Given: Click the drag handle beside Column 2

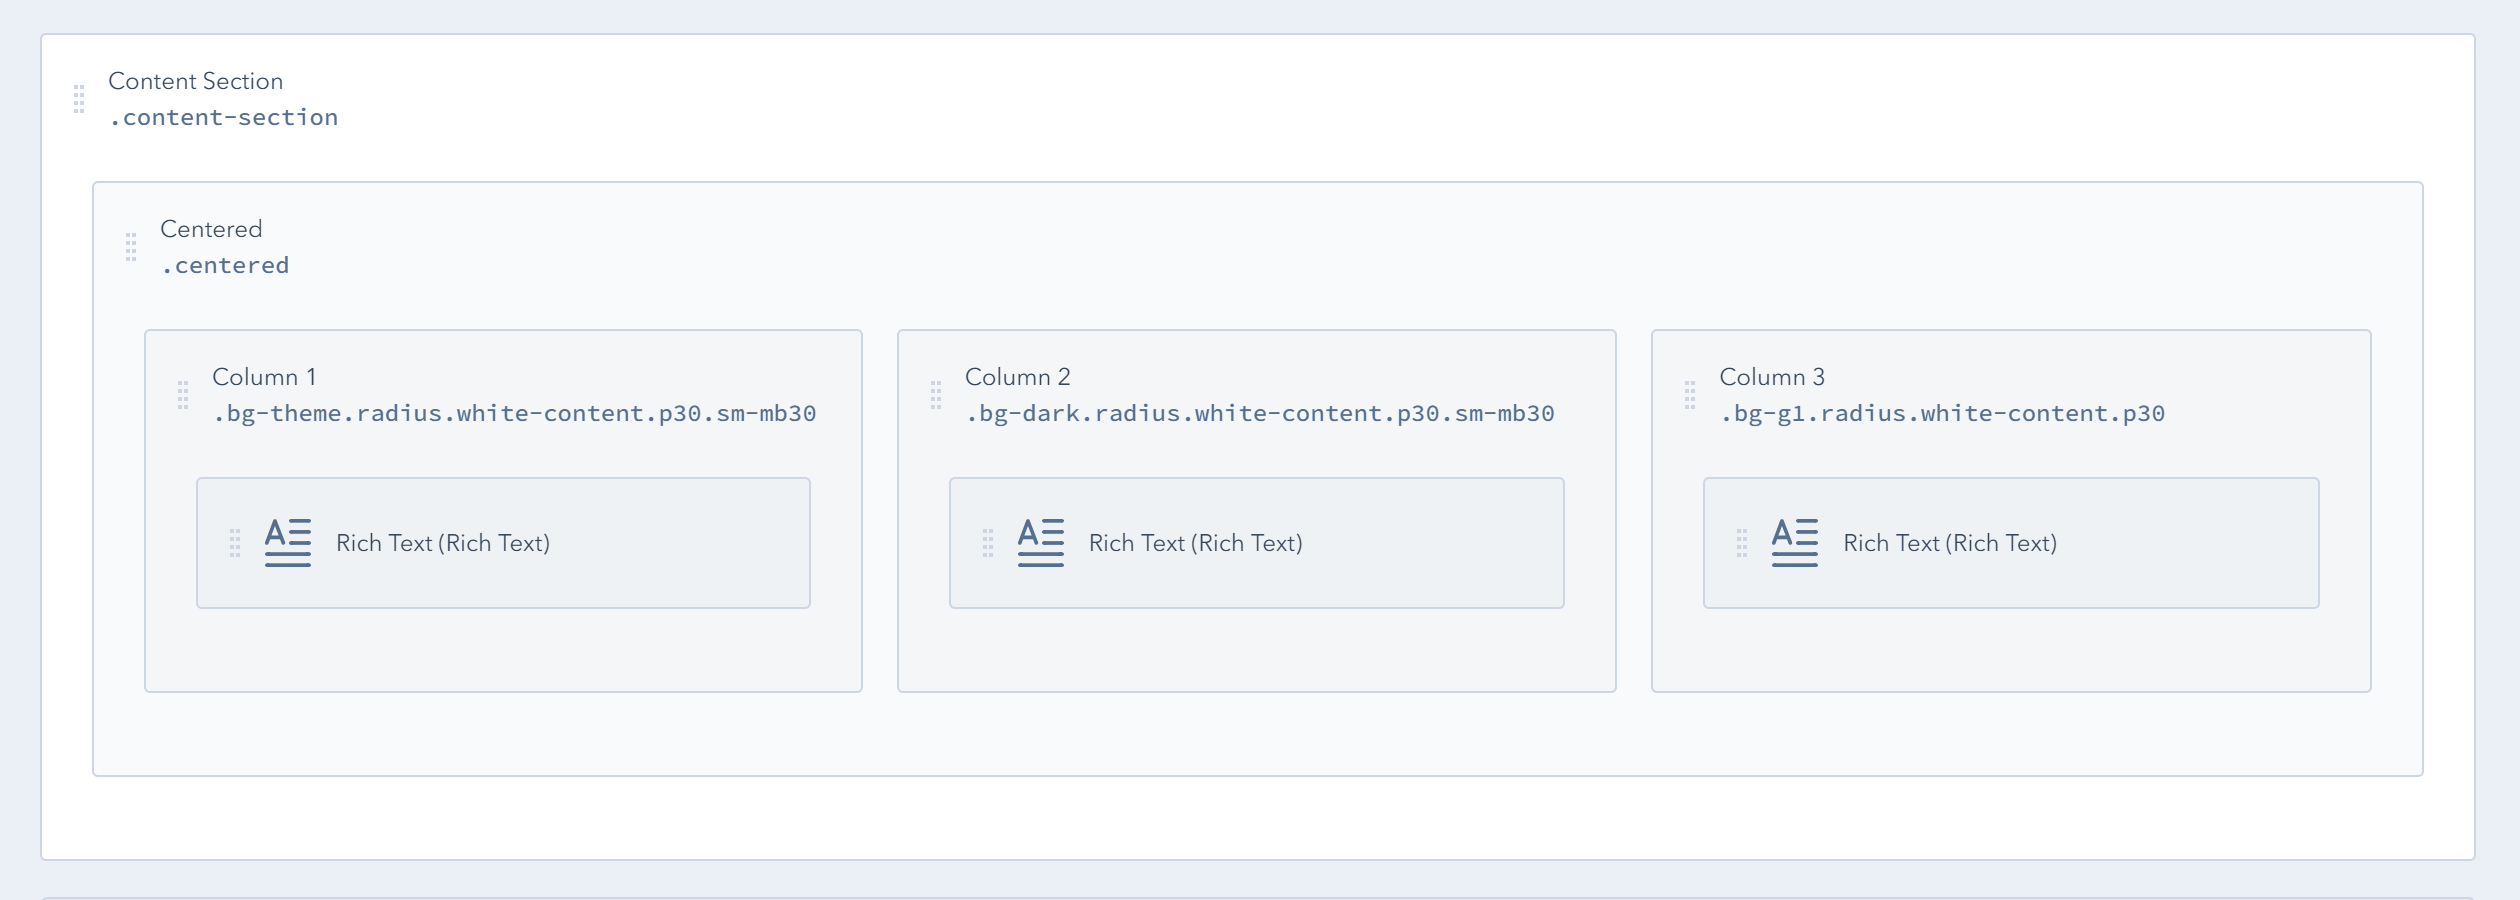Looking at the screenshot, I should coord(937,396).
